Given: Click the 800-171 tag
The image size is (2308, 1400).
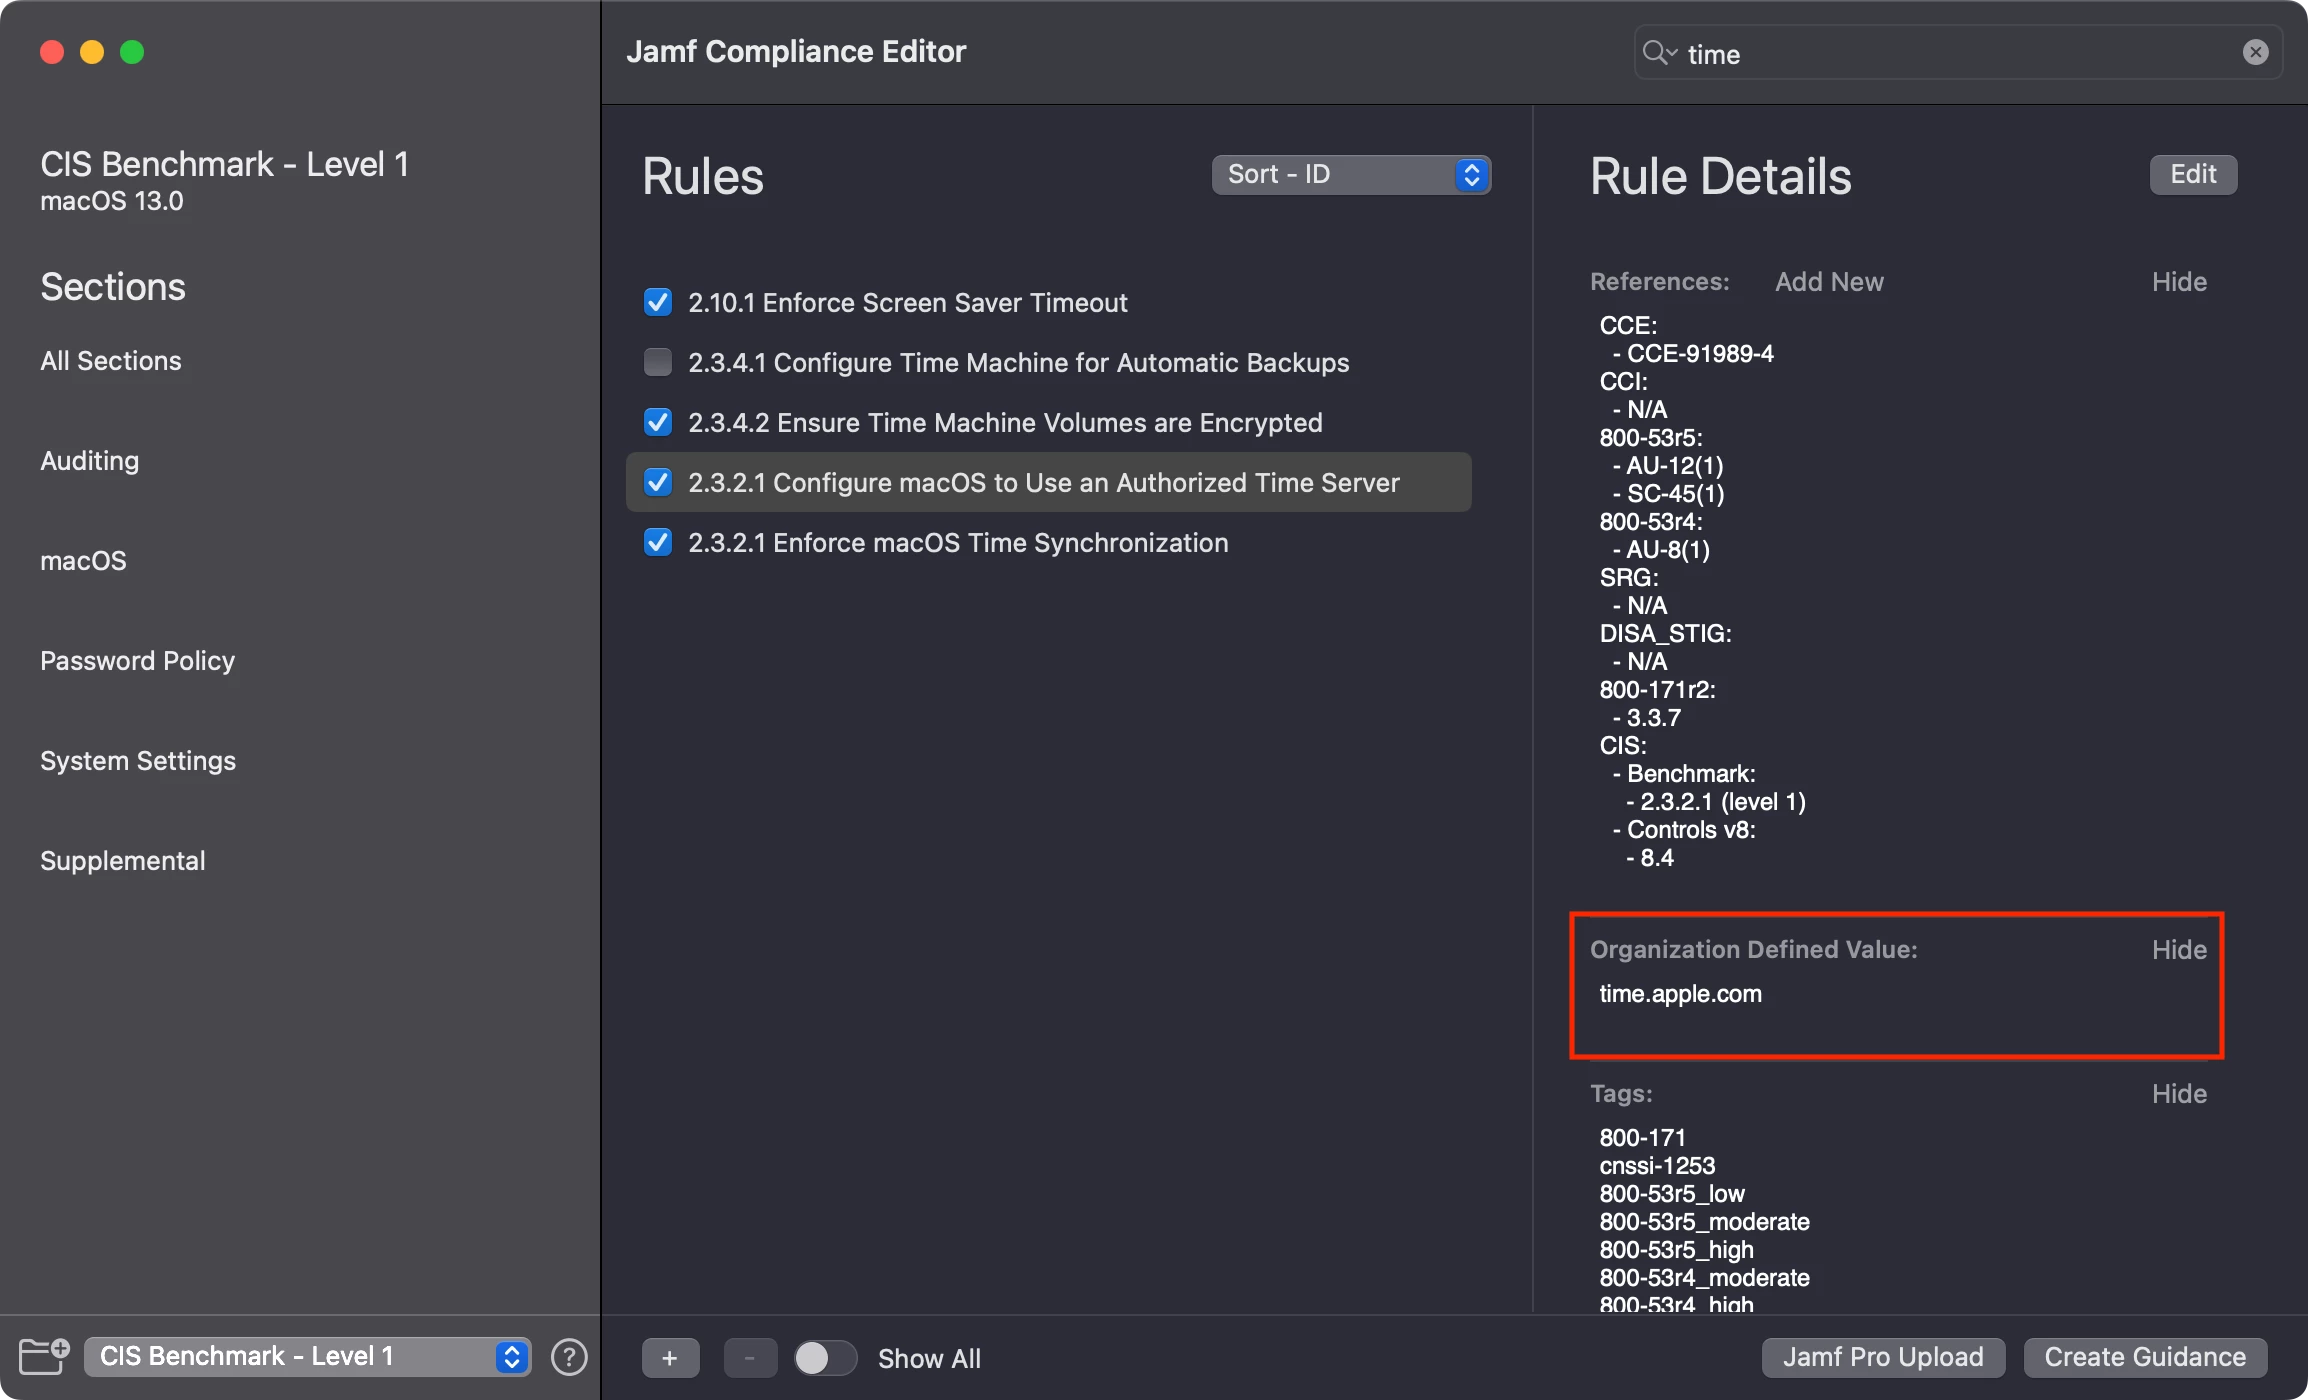Looking at the screenshot, I should point(1642,1138).
